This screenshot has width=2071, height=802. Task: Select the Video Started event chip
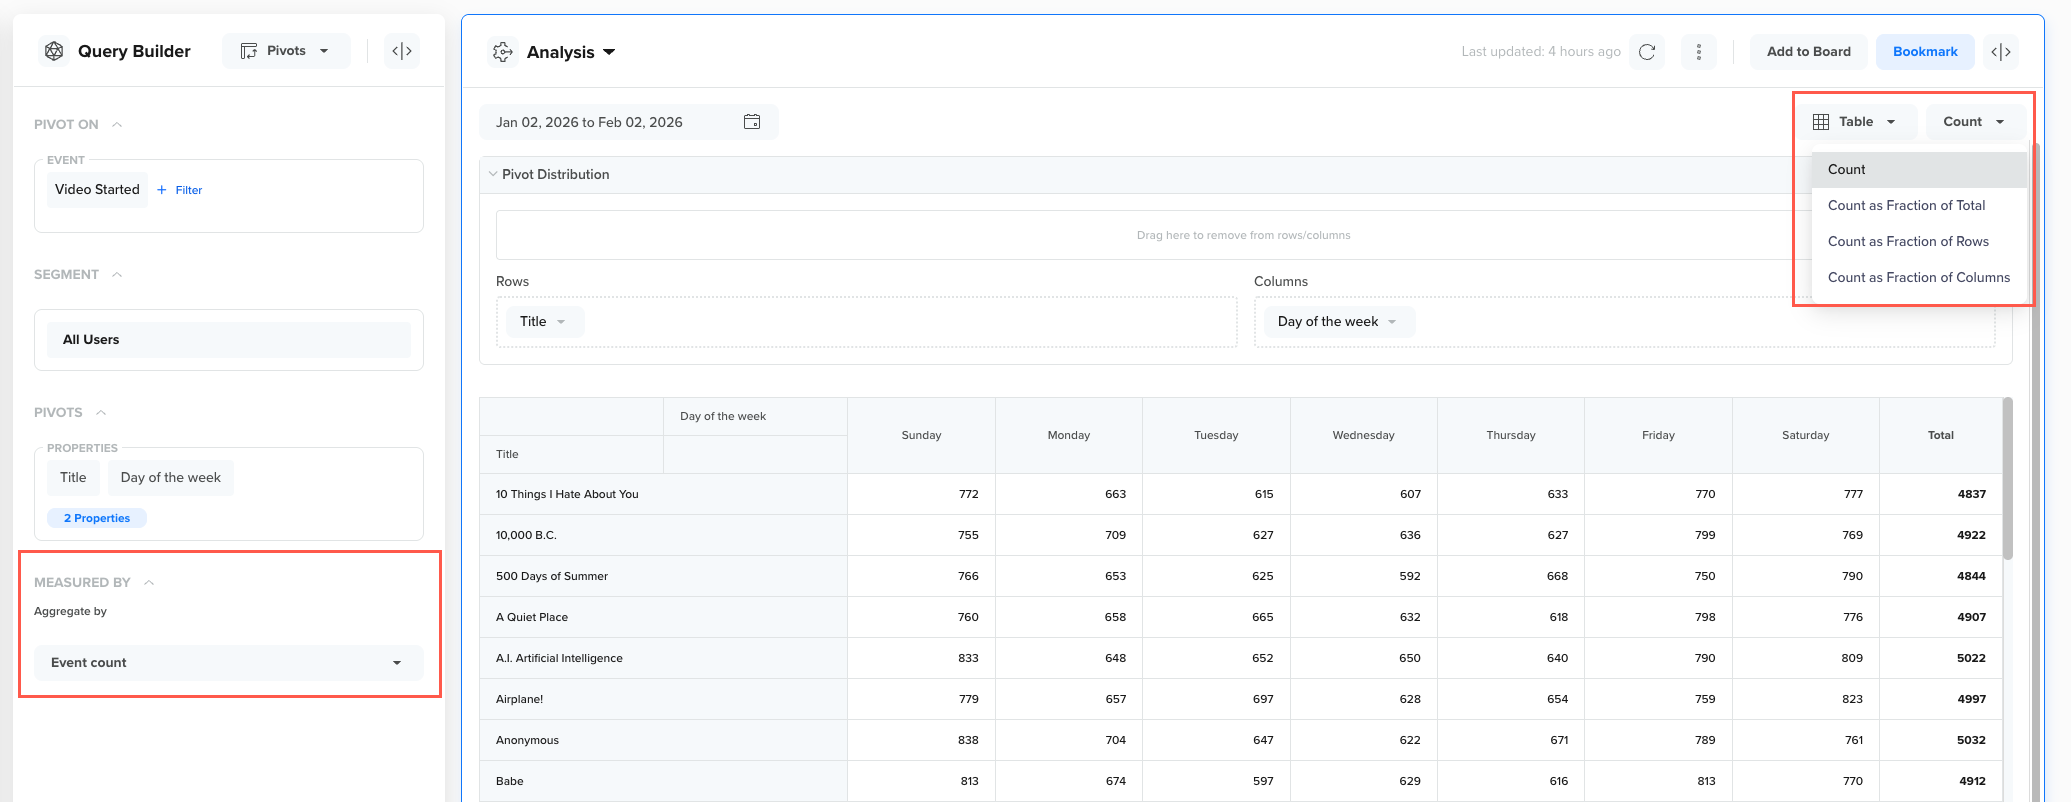click(97, 189)
